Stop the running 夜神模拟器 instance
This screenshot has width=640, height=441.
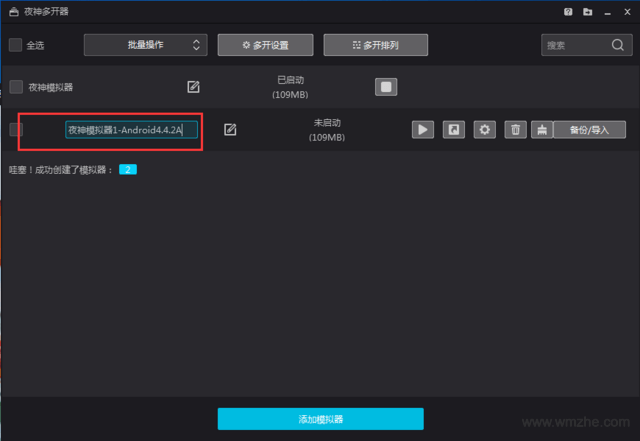pos(386,87)
